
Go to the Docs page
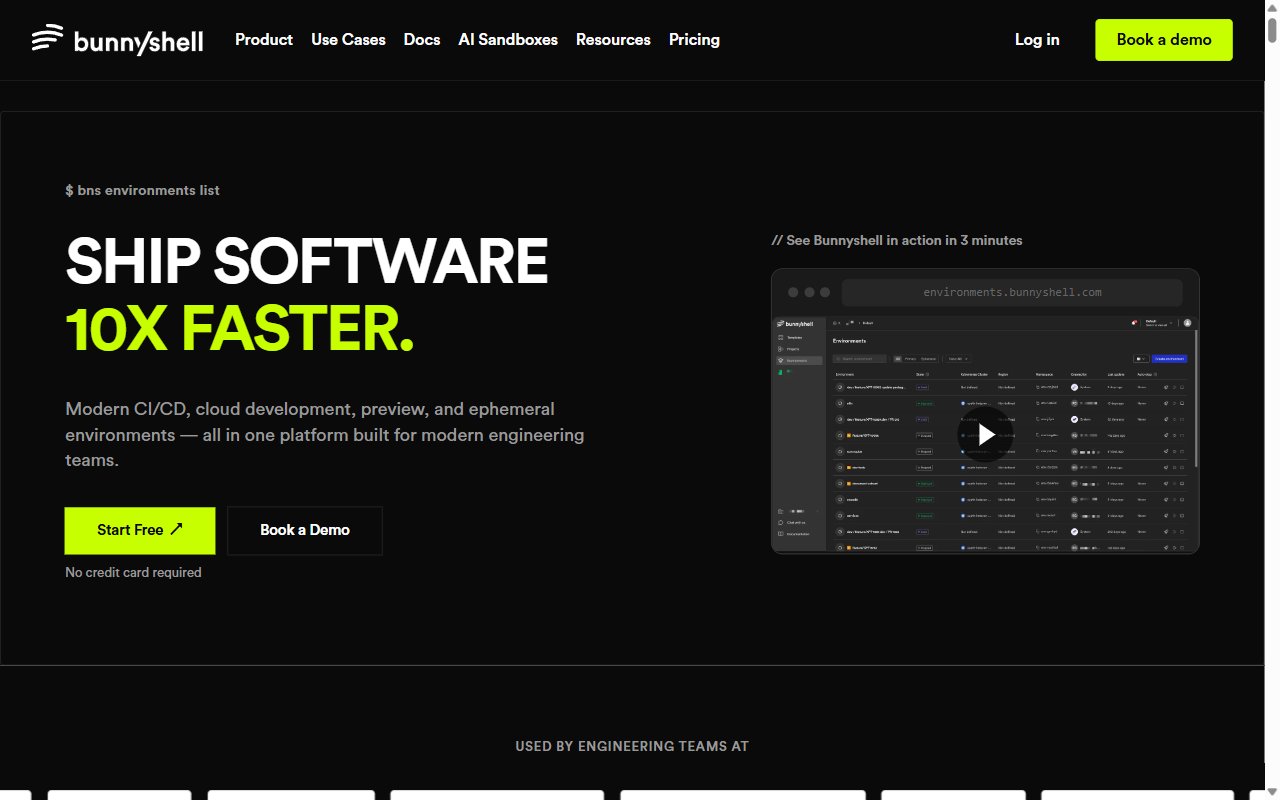[422, 40]
